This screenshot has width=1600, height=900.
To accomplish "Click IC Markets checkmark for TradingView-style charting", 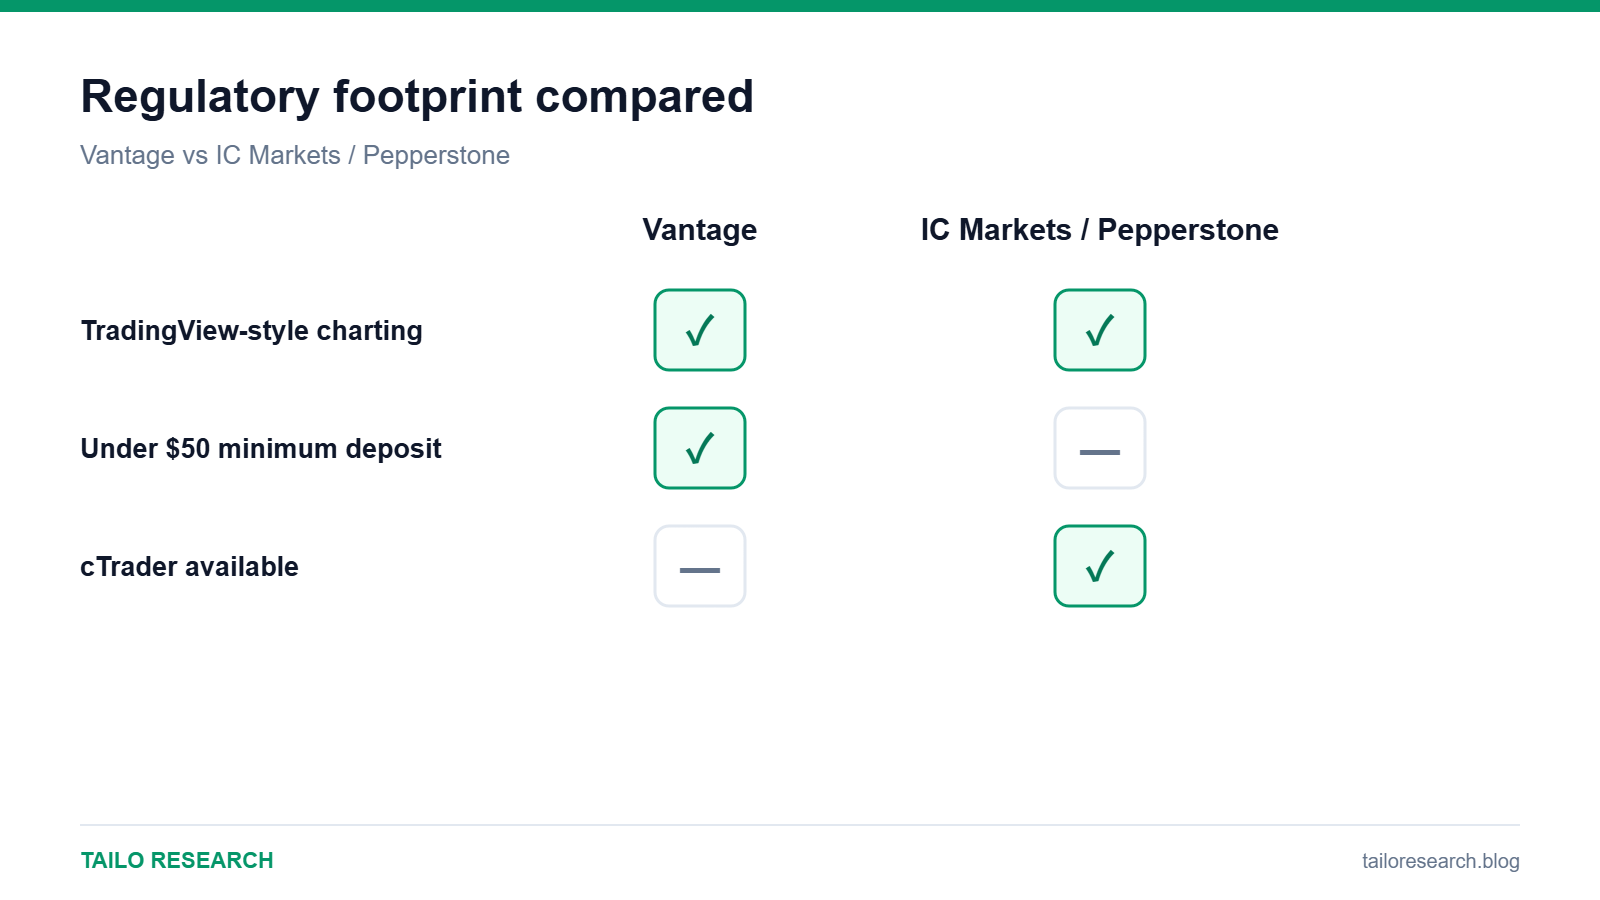I will 1100,330.
